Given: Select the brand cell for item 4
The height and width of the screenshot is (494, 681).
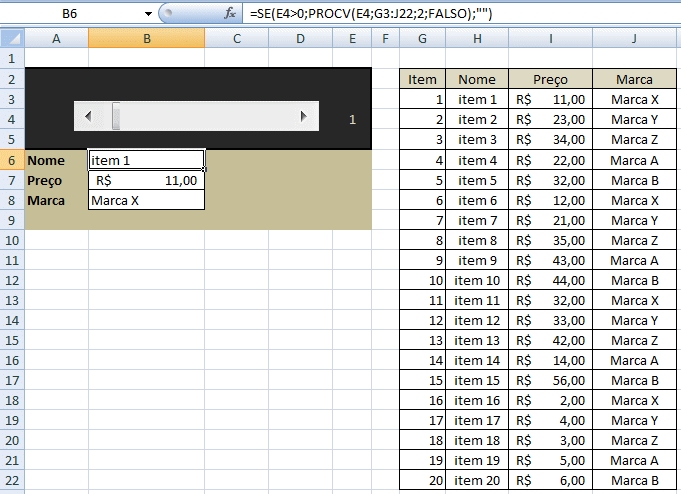Looking at the screenshot, I should [x=635, y=160].
